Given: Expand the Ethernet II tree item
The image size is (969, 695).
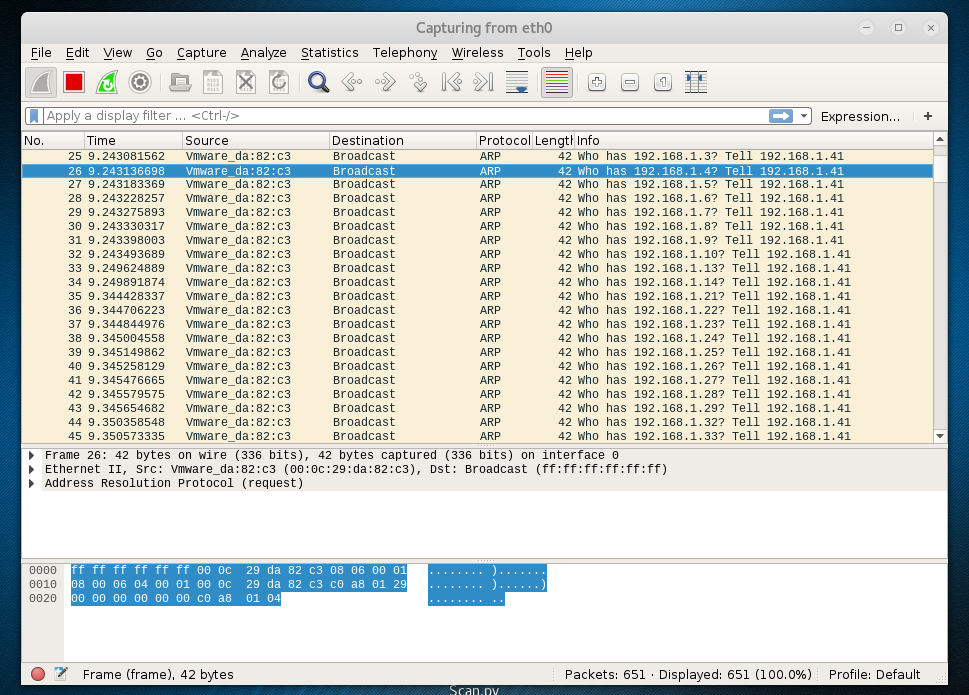Looking at the screenshot, I should pyautogui.click(x=33, y=469).
